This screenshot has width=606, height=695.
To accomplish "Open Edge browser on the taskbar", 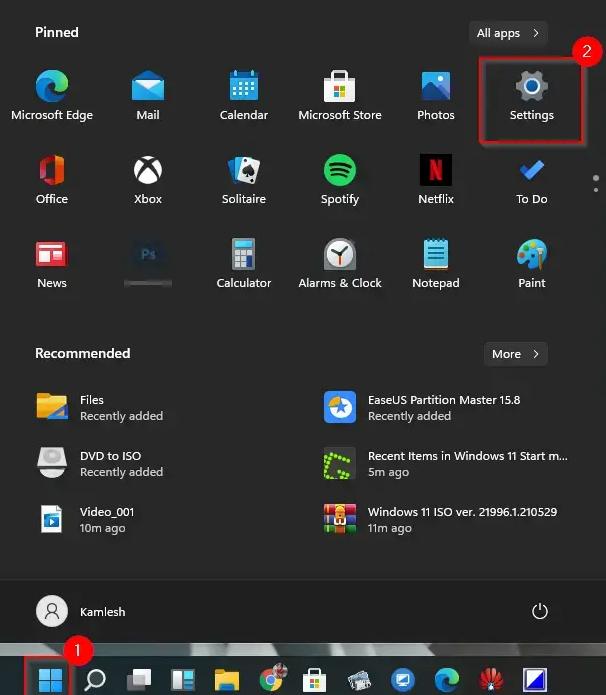I will (447, 679).
